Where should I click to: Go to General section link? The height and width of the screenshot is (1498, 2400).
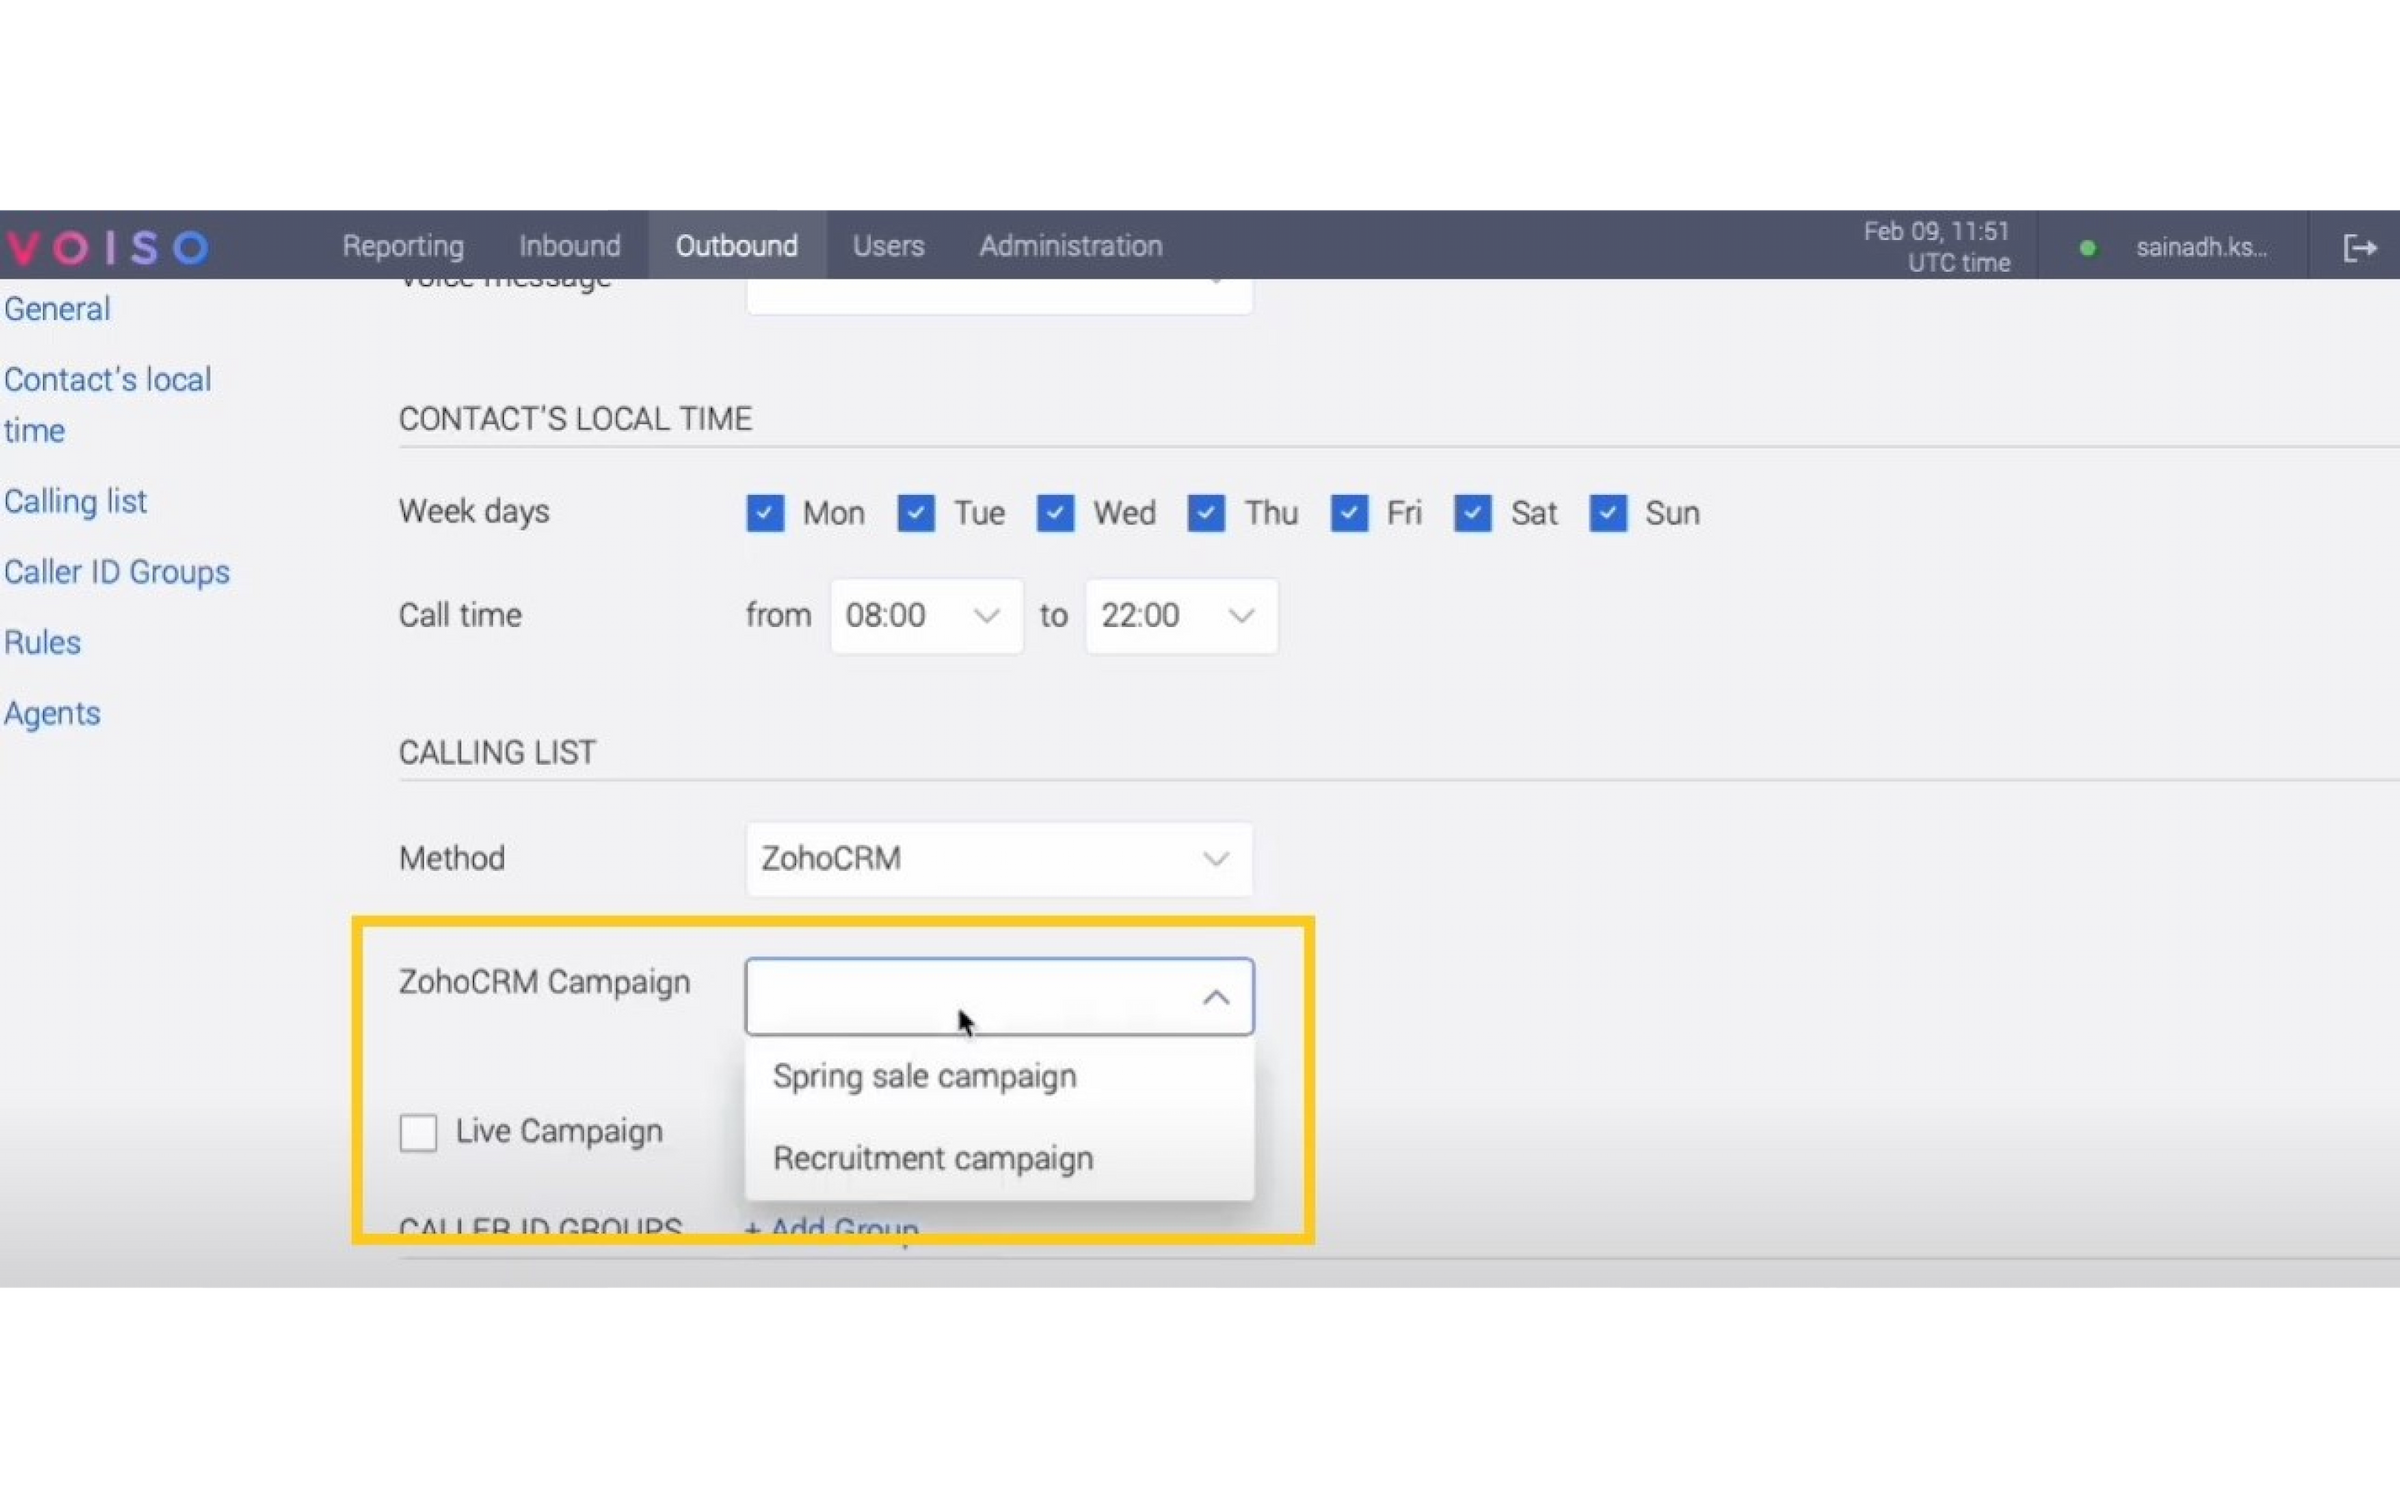point(57,309)
